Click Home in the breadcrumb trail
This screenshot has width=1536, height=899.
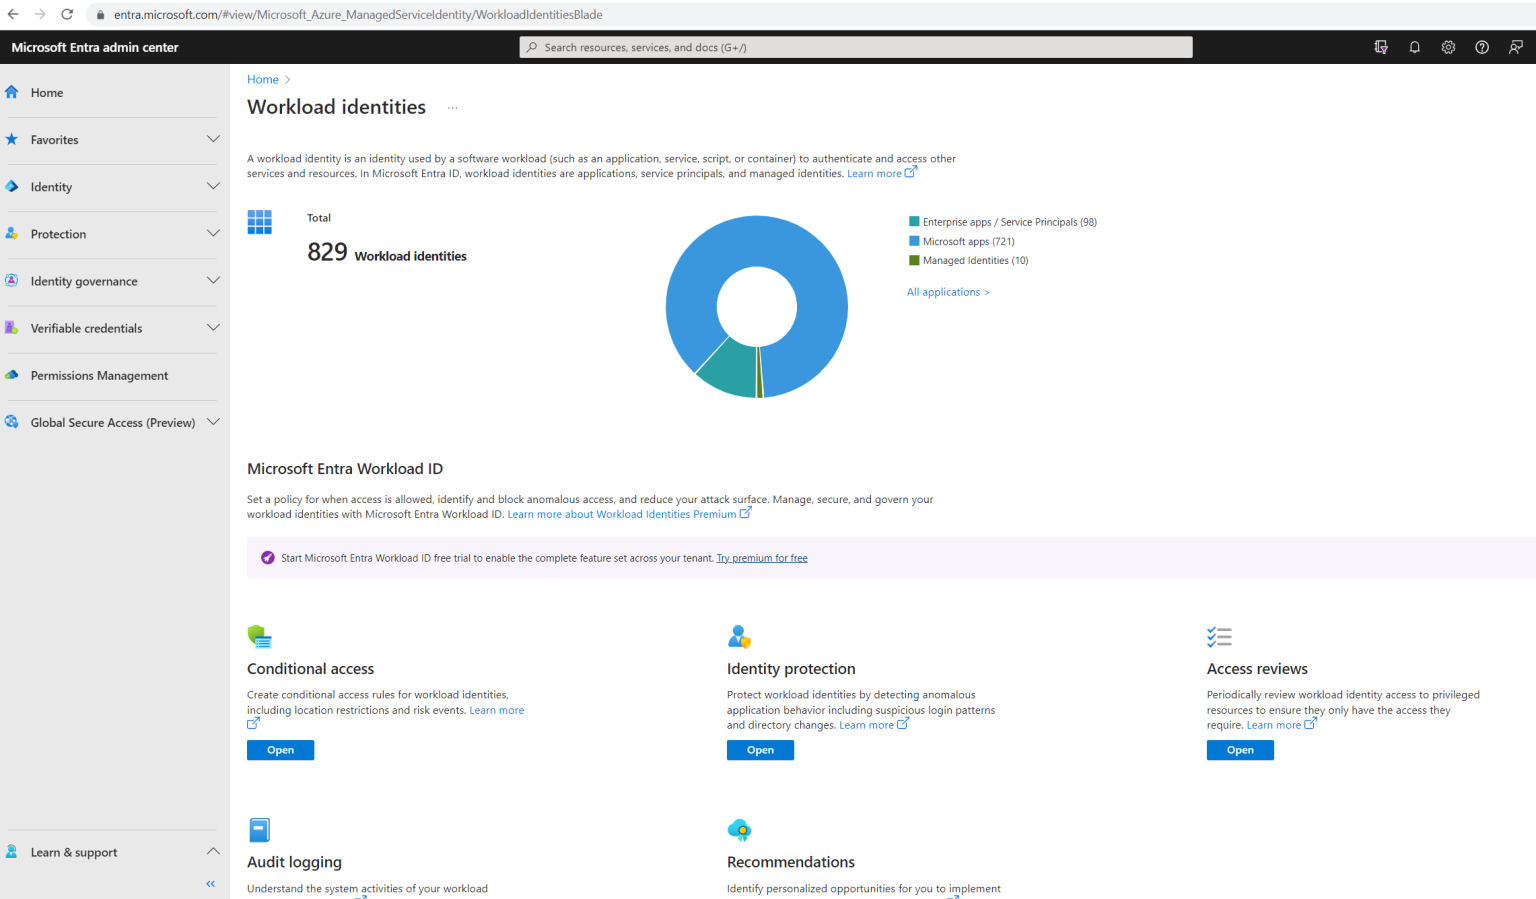[x=262, y=79]
